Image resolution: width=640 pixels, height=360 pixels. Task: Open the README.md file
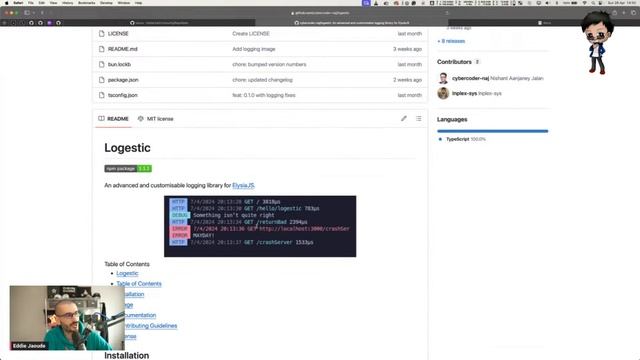[x=122, y=49]
